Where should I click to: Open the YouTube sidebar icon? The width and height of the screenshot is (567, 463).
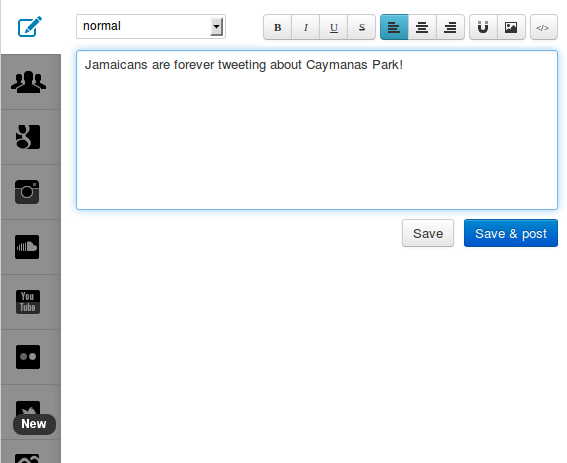click(28, 302)
